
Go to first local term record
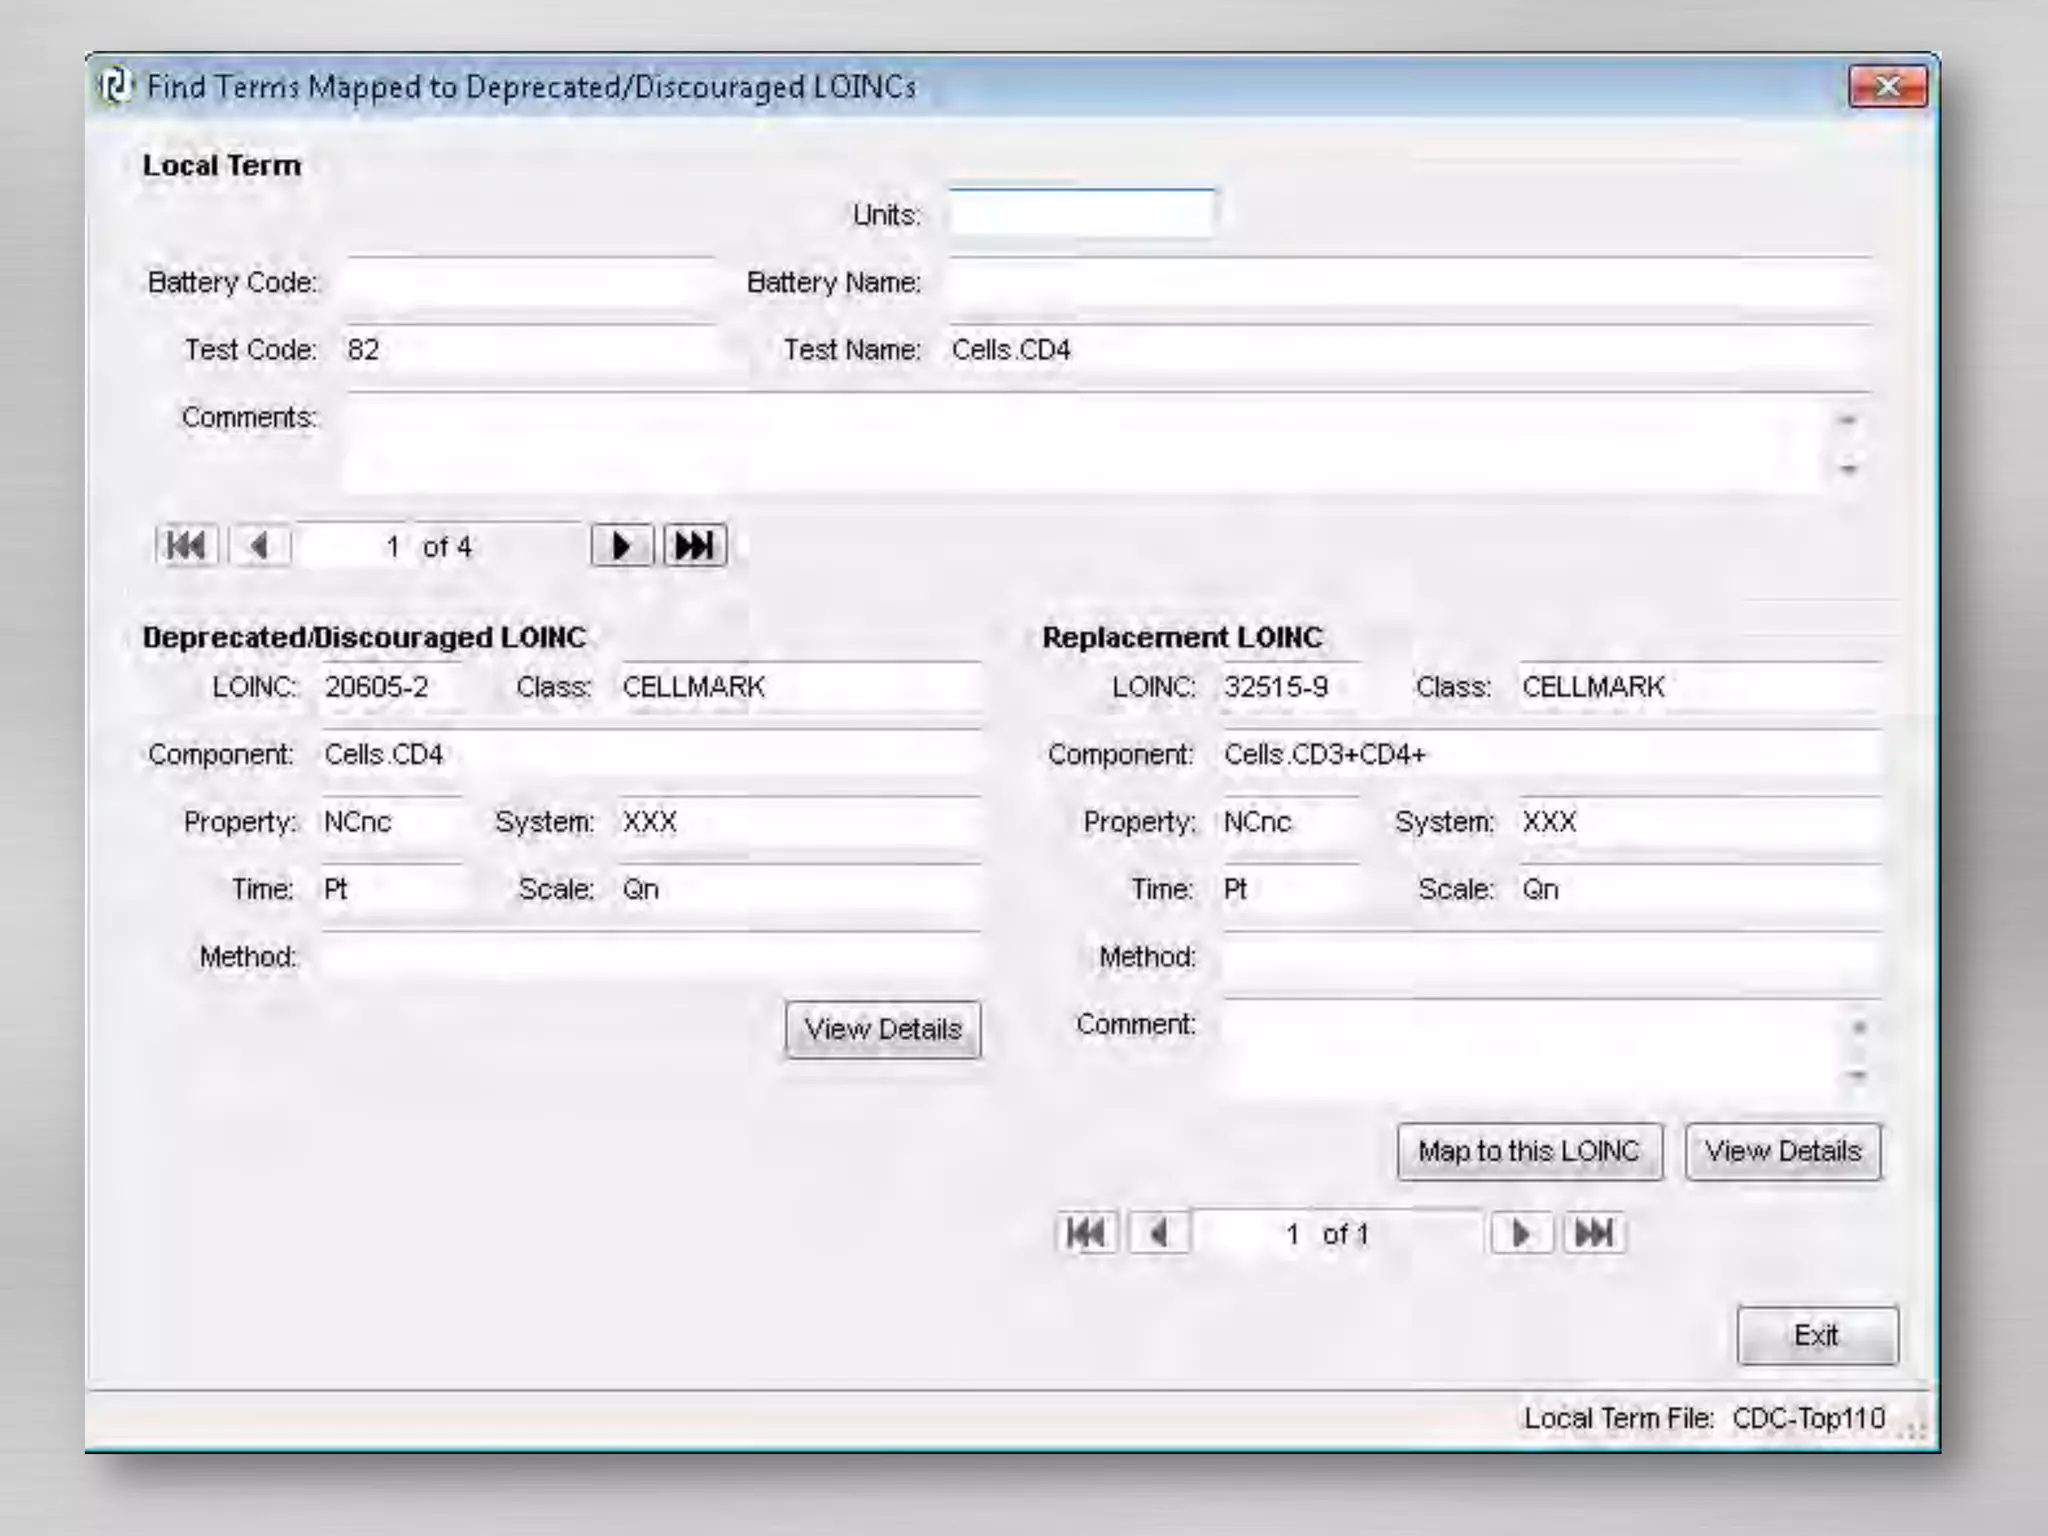(187, 546)
